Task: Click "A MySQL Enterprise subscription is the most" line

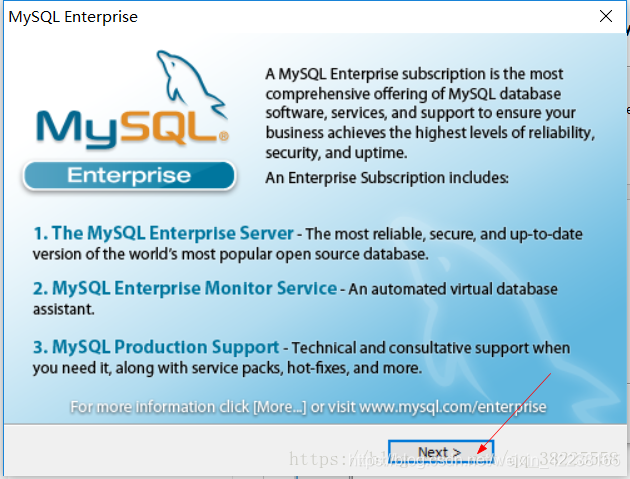Action: click(414, 74)
